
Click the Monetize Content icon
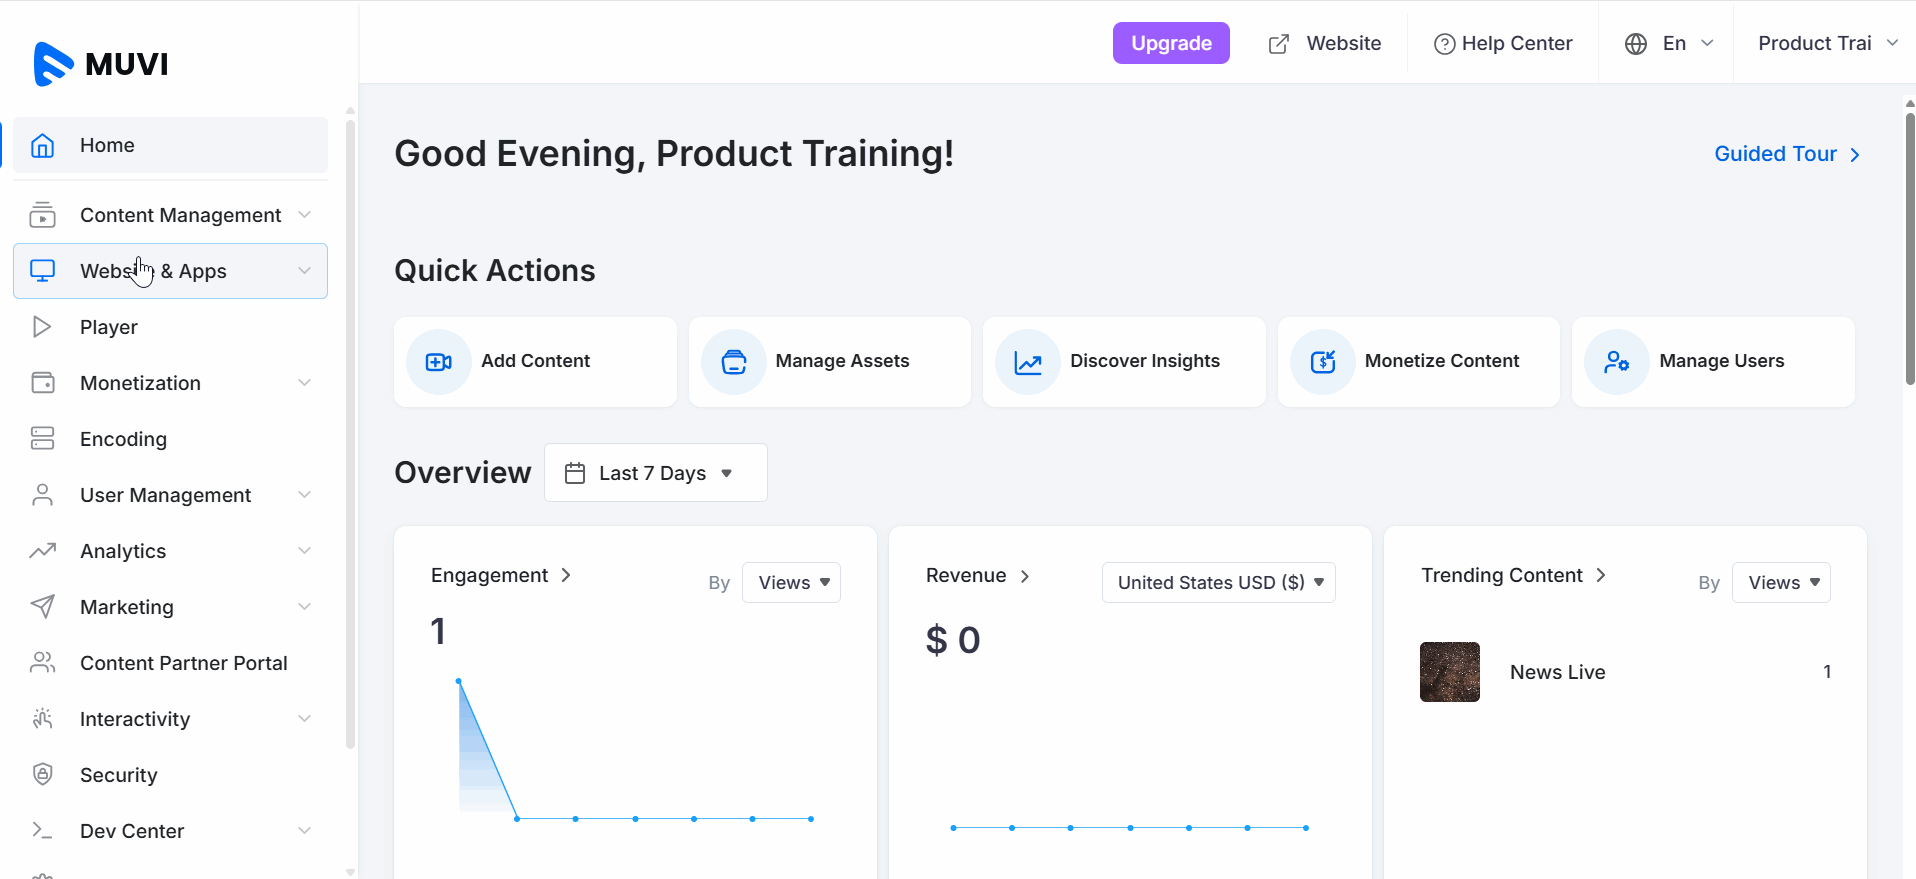[1322, 362]
